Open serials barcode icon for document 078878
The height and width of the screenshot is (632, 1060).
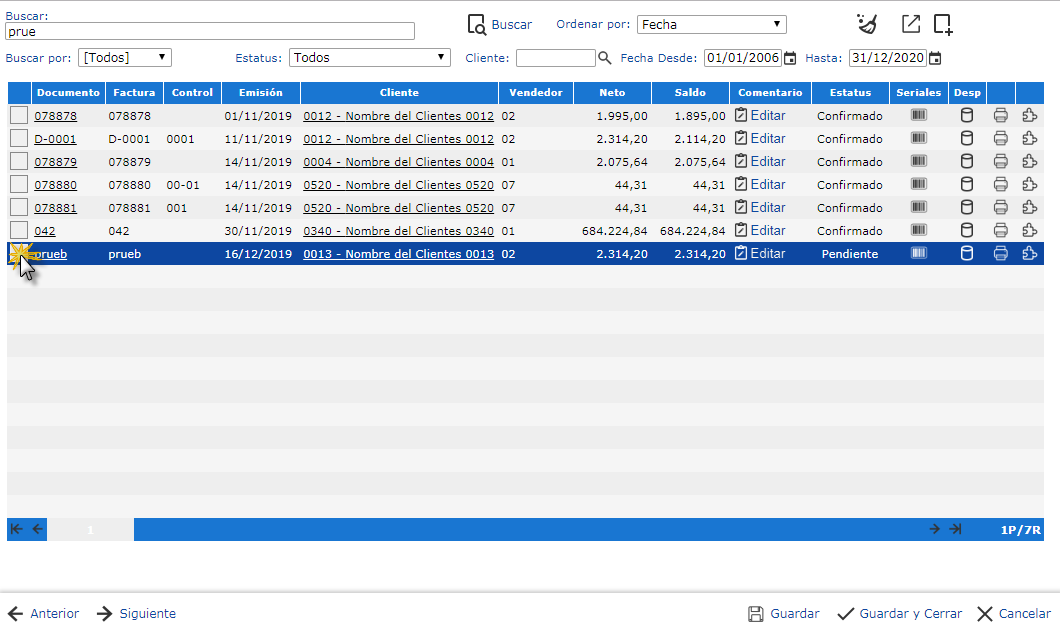point(918,115)
